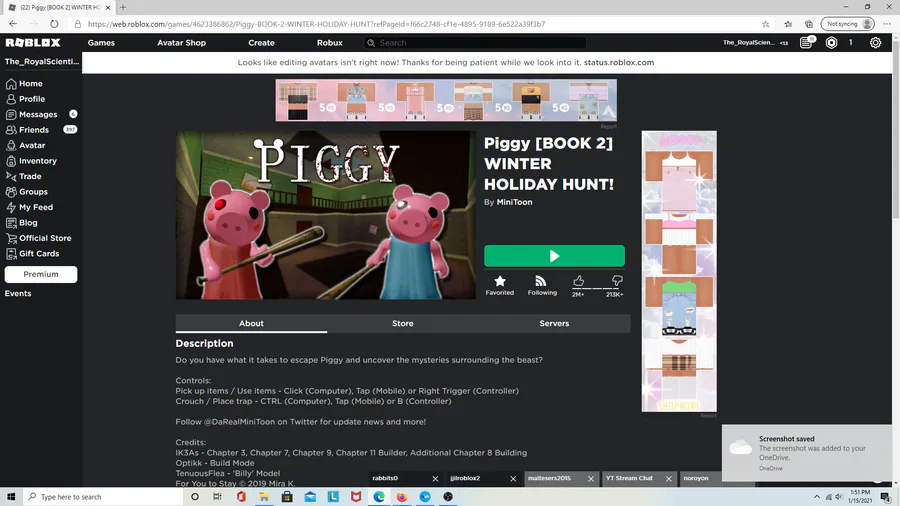Viewport: 900px width, 506px height.
Task: Open a new browser tab with plus button
Action: tap(123, 7)
